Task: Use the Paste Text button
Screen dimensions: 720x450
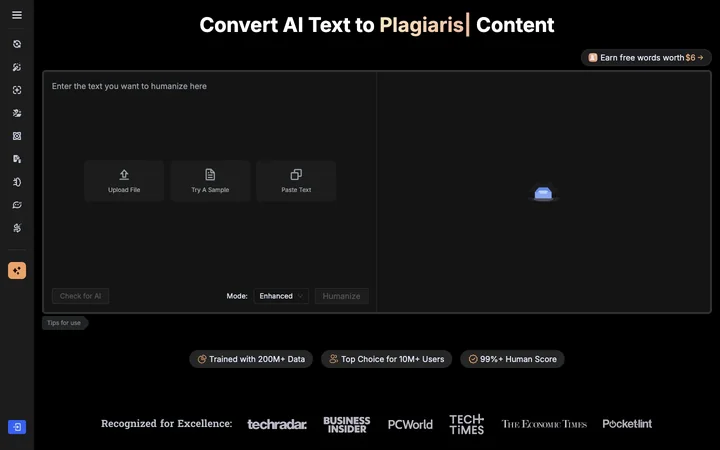Action: [x=296, y=181]
